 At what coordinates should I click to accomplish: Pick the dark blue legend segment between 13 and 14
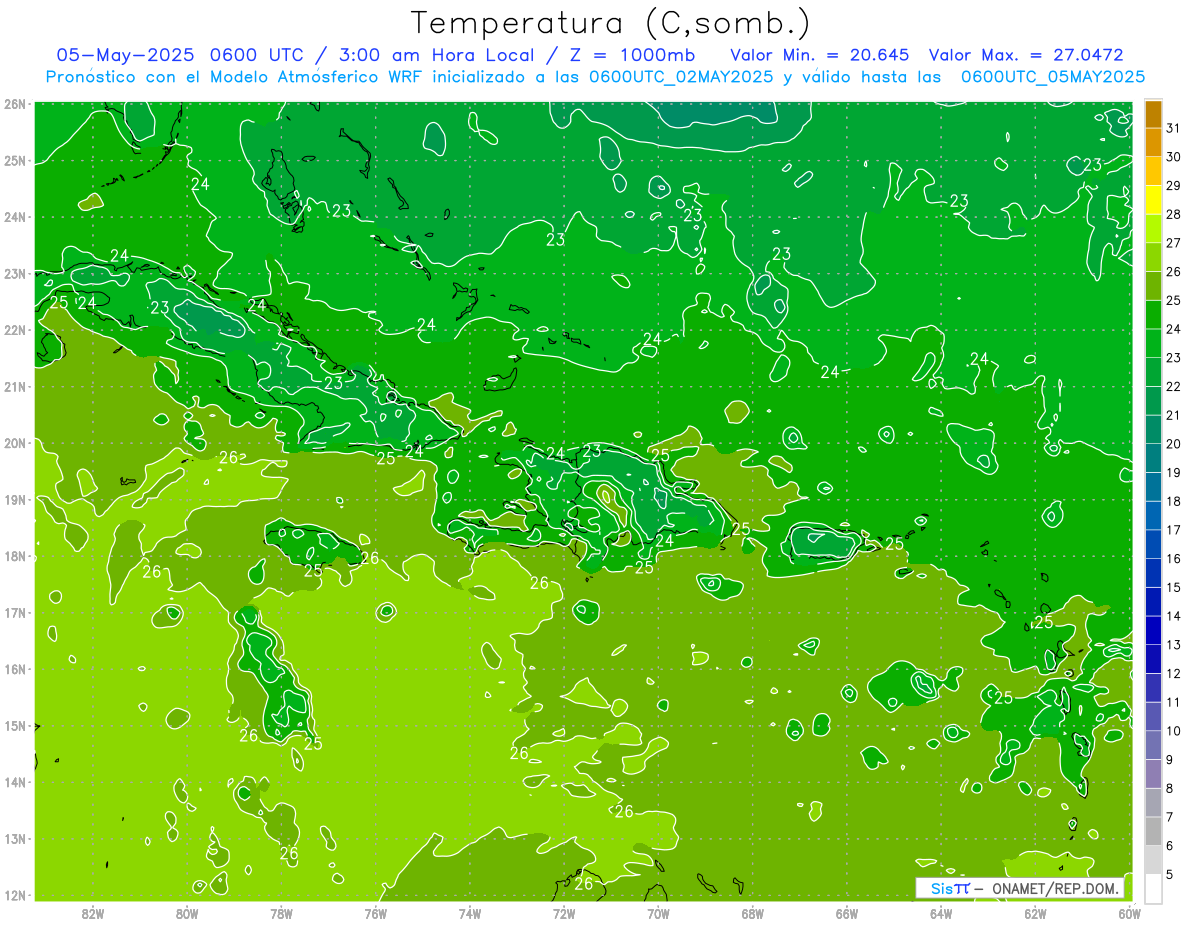tap(1153, 630)
